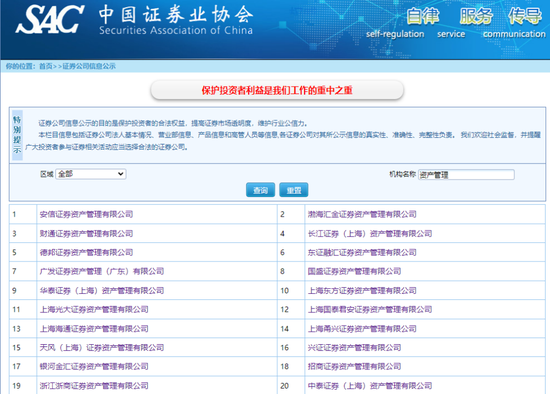Screen dimensions: 550x394
Task: Open 中泰证券（上海）资产管理有限公司 link
Action: pyautogui.click(x=370, y=386)
